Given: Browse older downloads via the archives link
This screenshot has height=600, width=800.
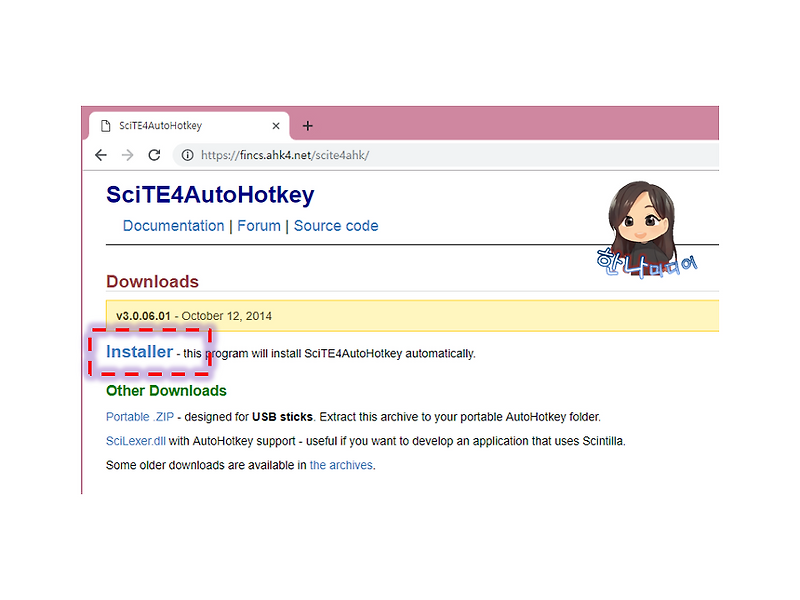Looking at the screenshot, I should click(x=341, y=464).
